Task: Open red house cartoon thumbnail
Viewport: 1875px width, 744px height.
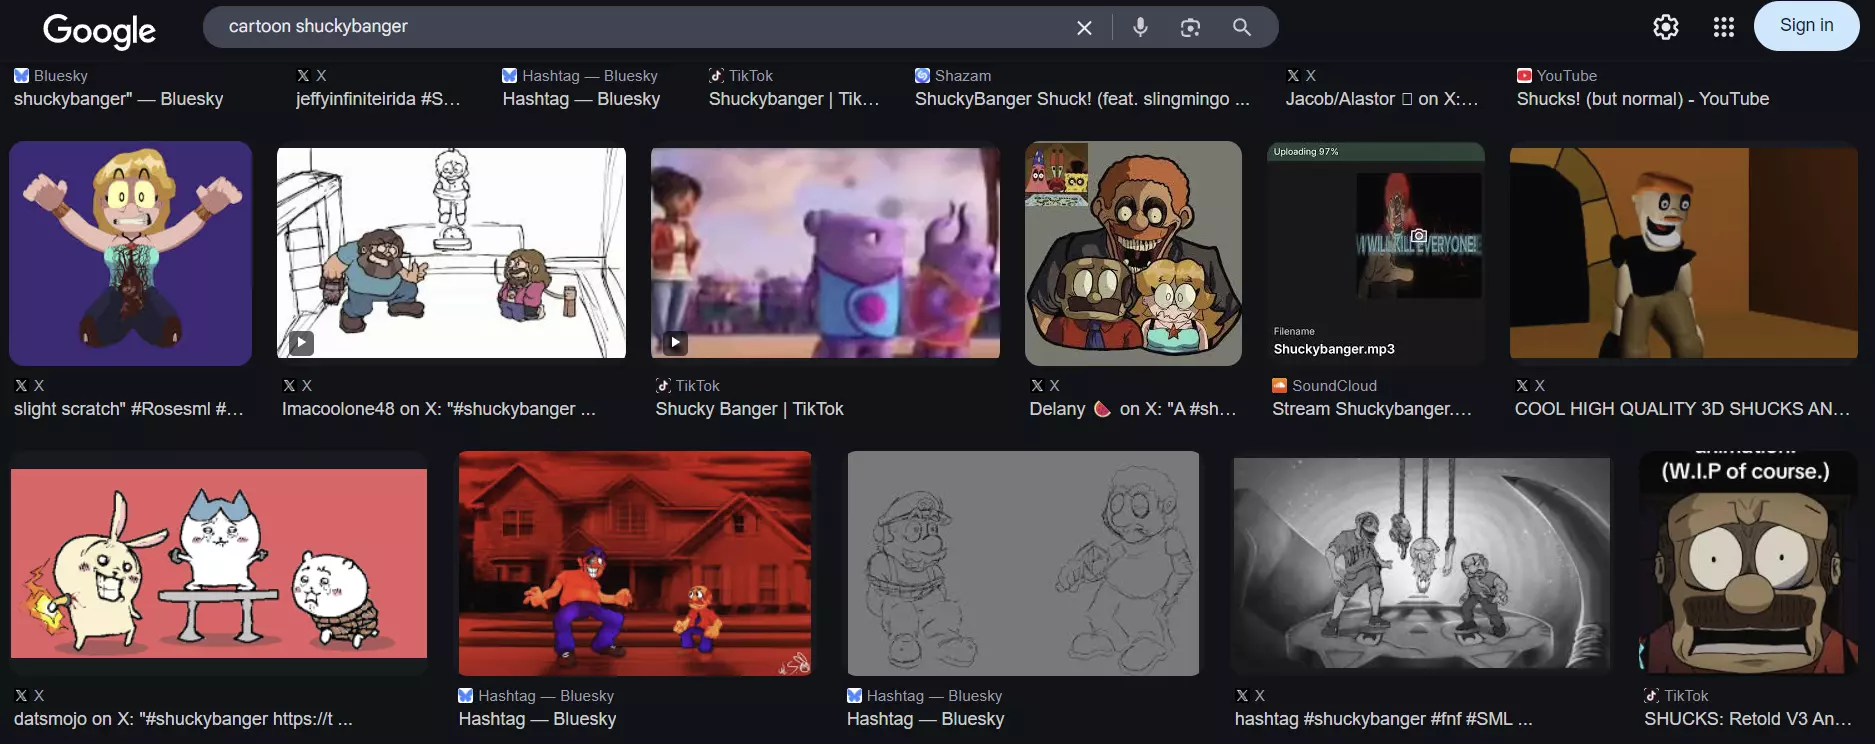Action: pyautogui.click(x=635, y=563)
